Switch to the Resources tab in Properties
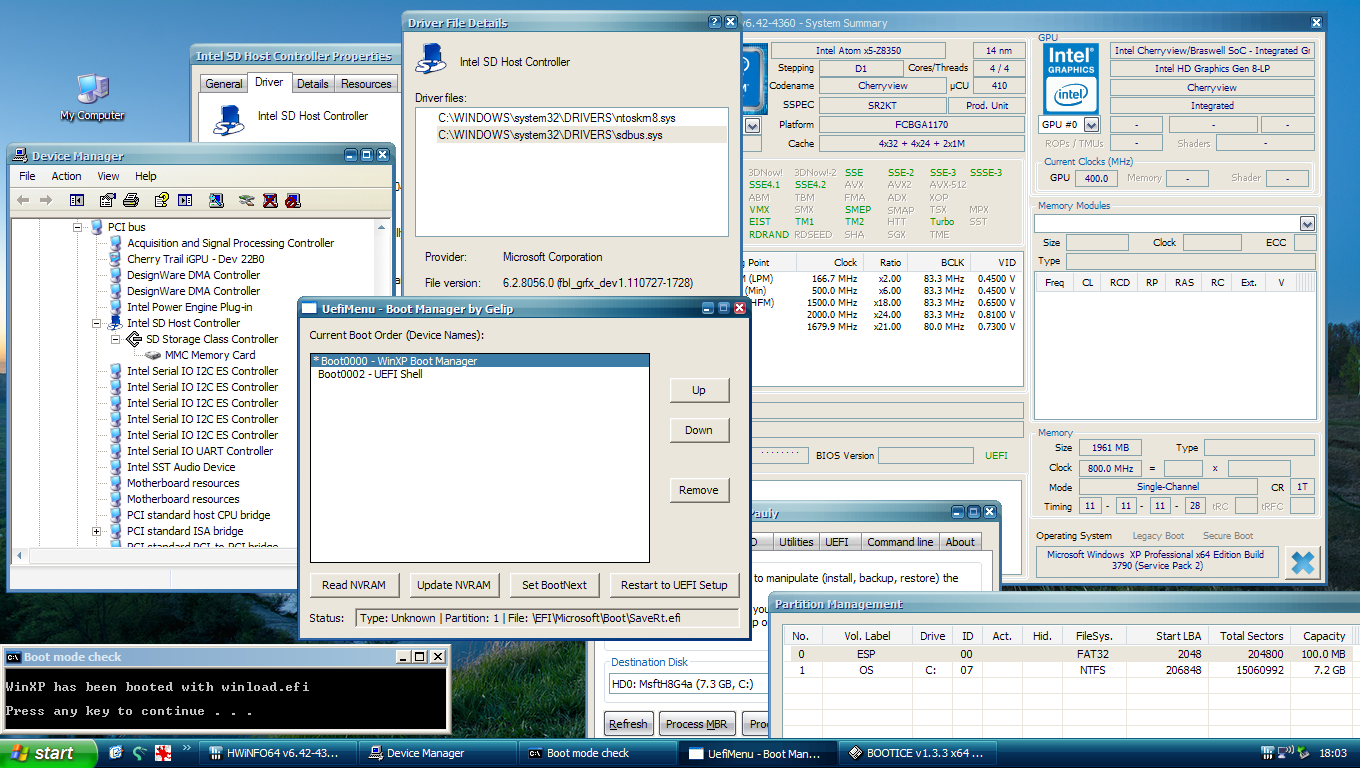Image resolution: width=1360 pixels, height=768 pixels. [x=366, y=84]
